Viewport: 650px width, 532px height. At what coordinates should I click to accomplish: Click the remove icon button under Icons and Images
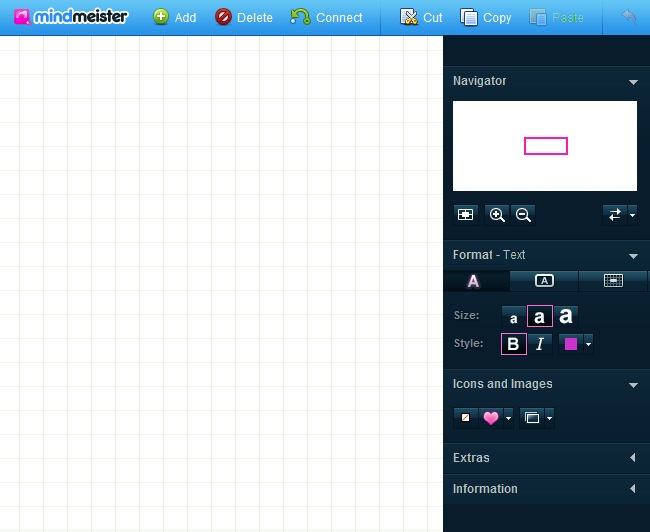point(465,418)
